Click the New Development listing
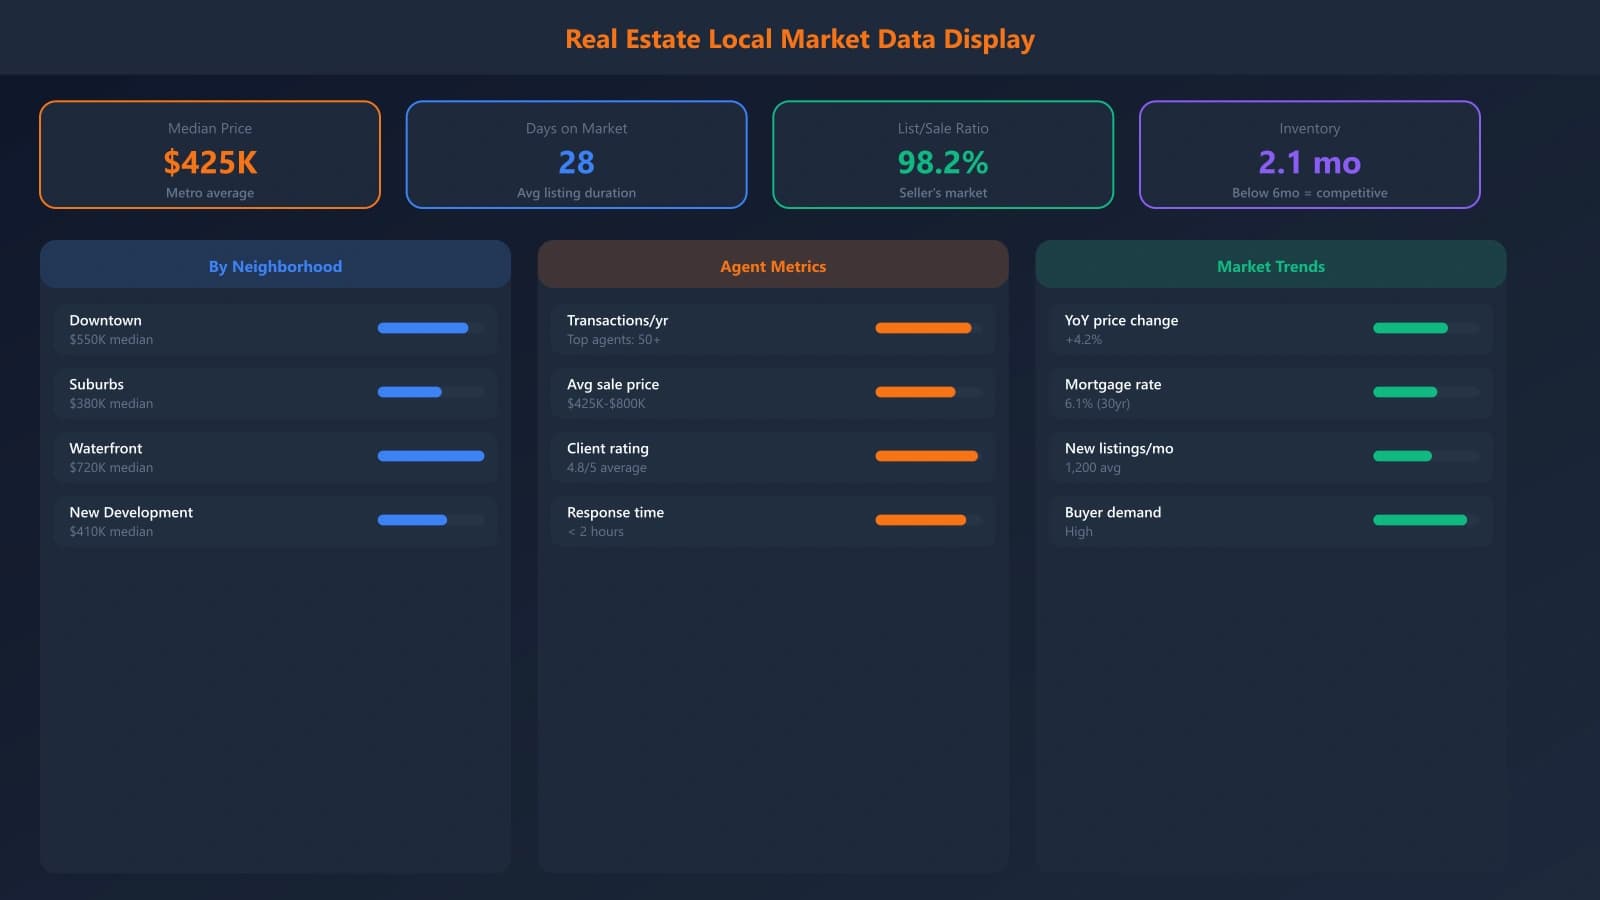 [x=275, y=520]
